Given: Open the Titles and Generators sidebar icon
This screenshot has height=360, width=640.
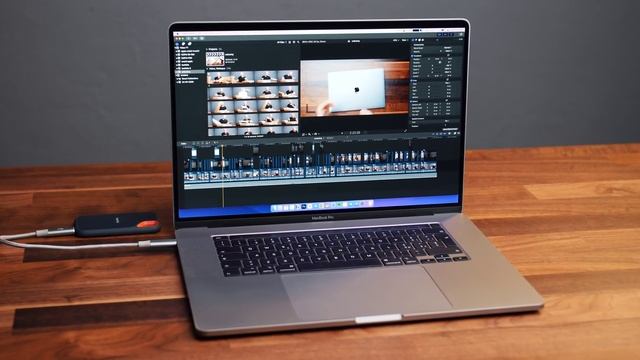Looking at the screenshot, I should point(189,44).
